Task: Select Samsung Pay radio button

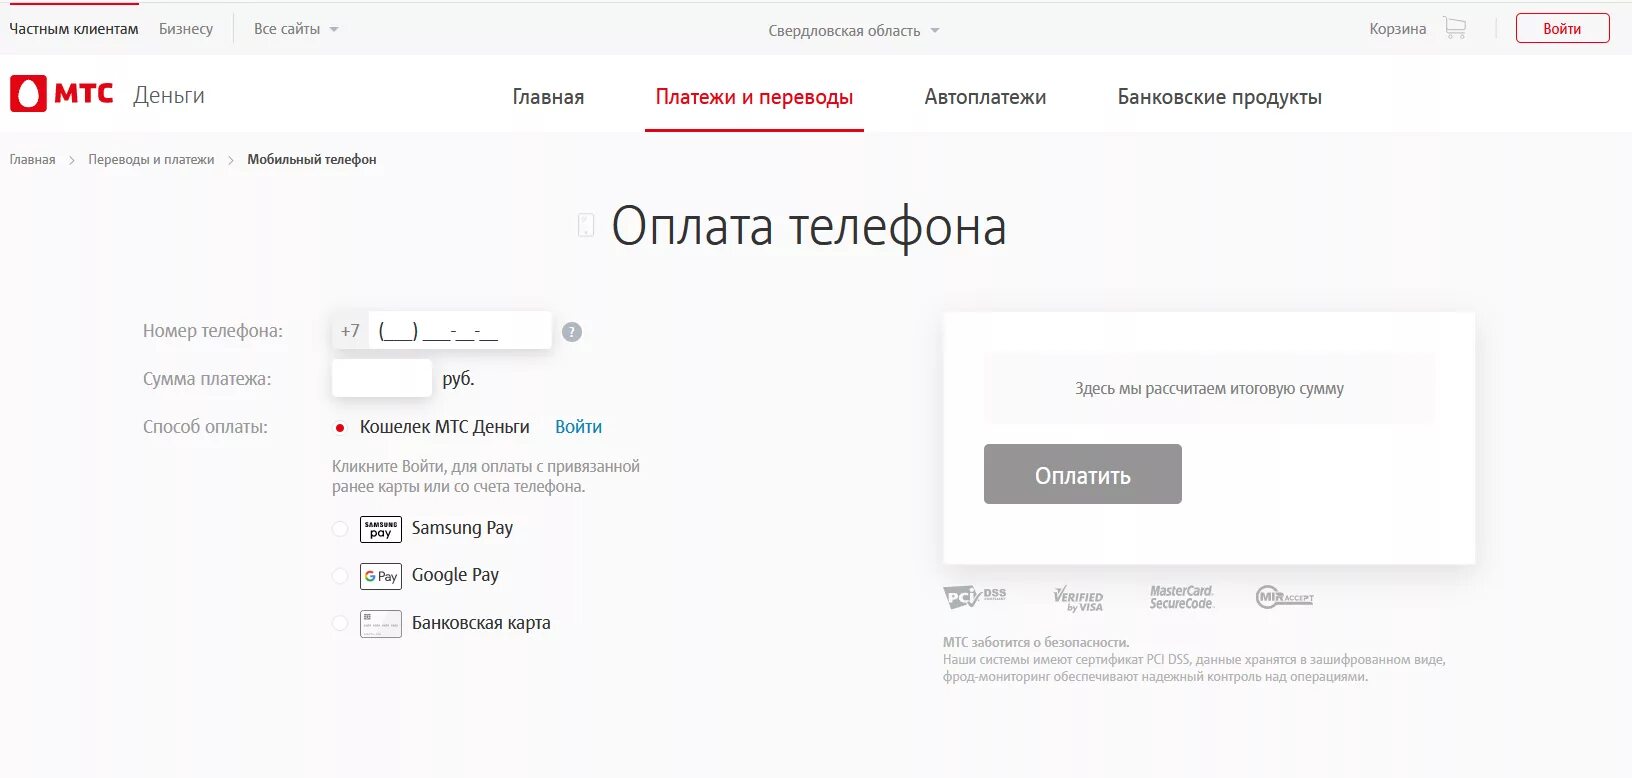Action: (340, 529)
